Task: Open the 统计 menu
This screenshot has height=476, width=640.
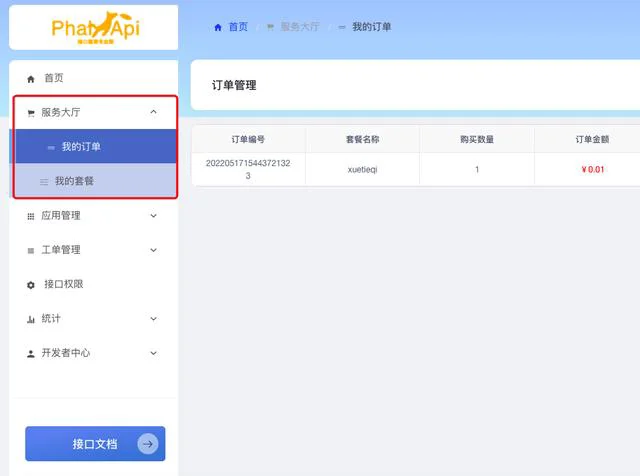Action: click(x=93, y=318)
